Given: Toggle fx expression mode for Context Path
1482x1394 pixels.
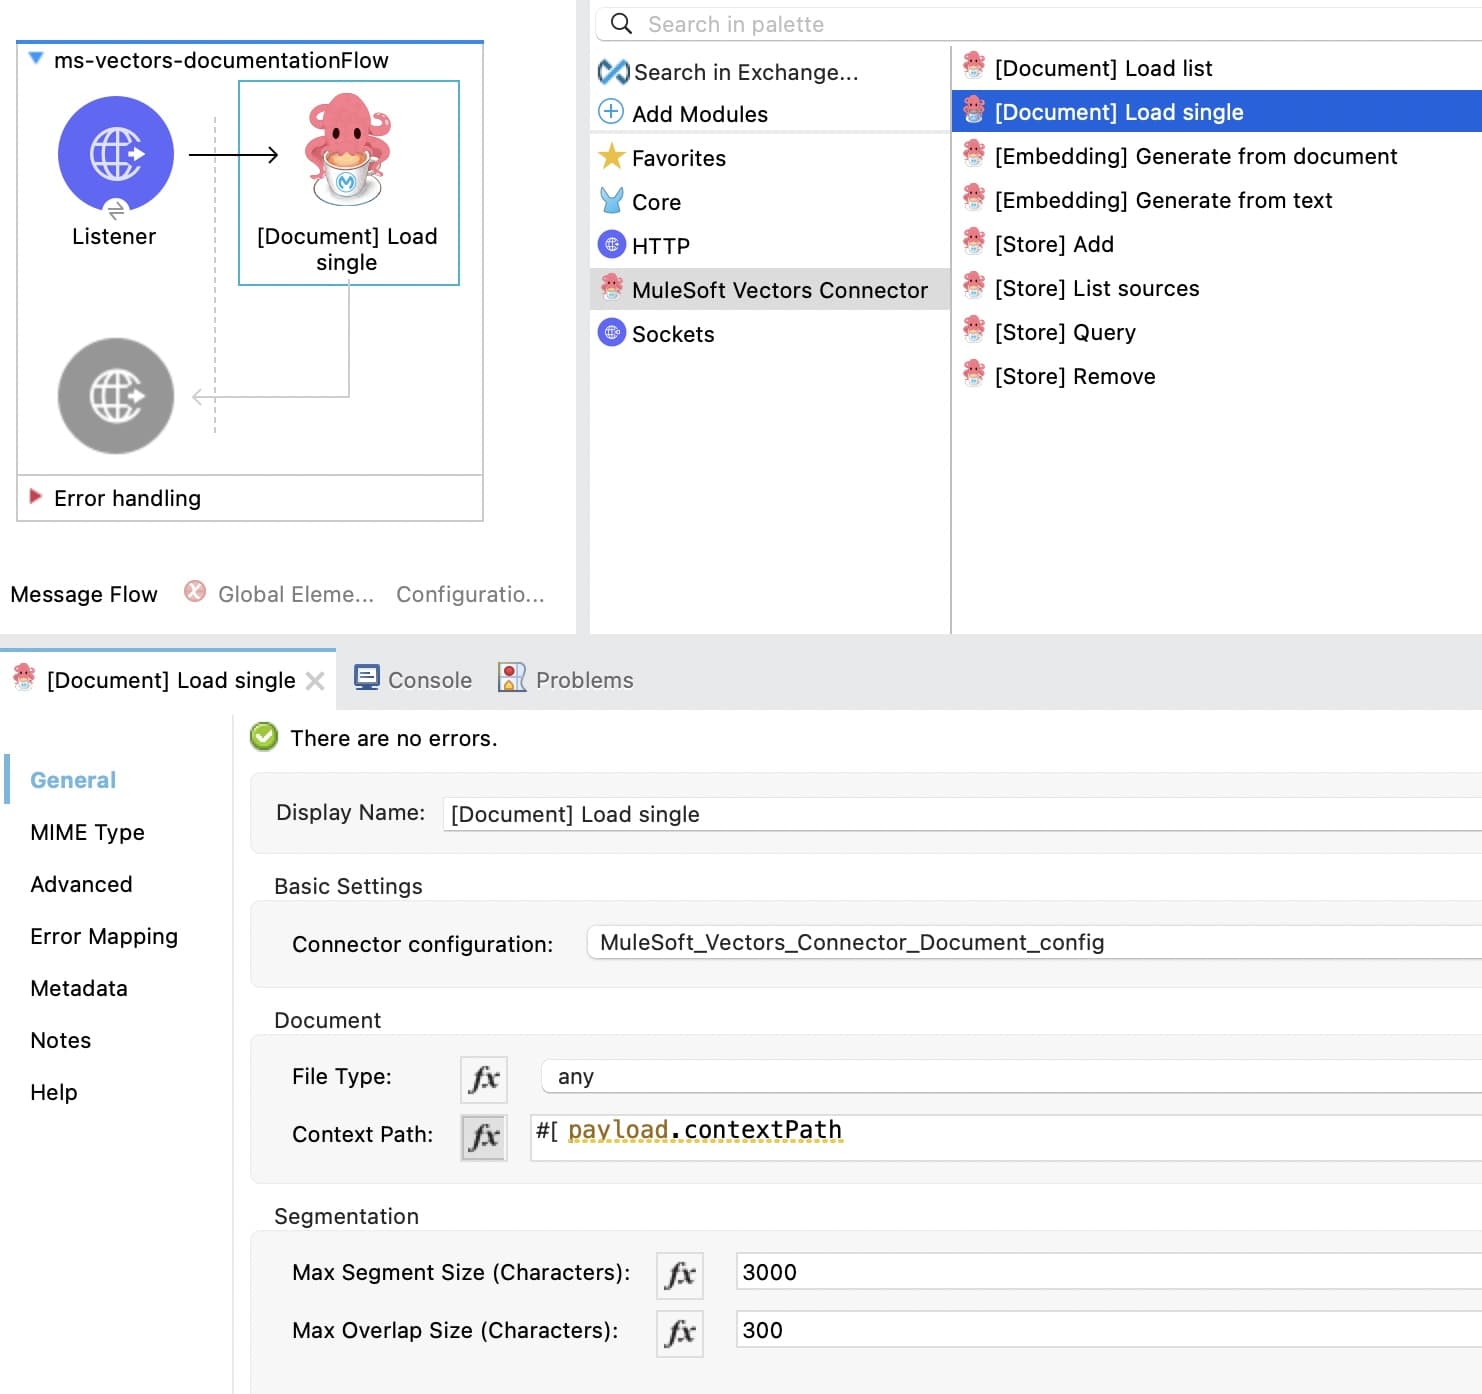Looking at the screenshot, I should [x=484, y=1138].
